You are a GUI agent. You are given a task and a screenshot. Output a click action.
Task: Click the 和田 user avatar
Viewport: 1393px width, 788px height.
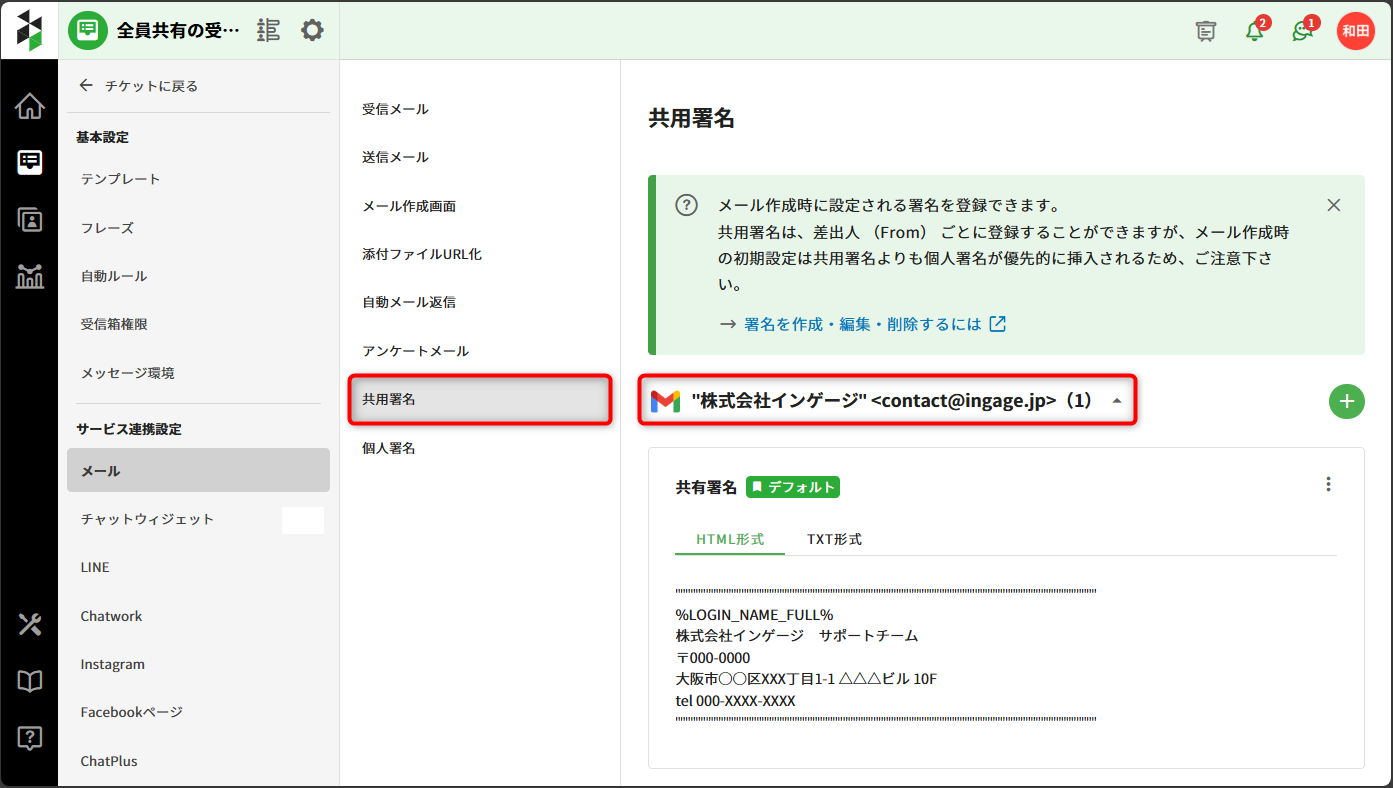[x=1355, y=31]
